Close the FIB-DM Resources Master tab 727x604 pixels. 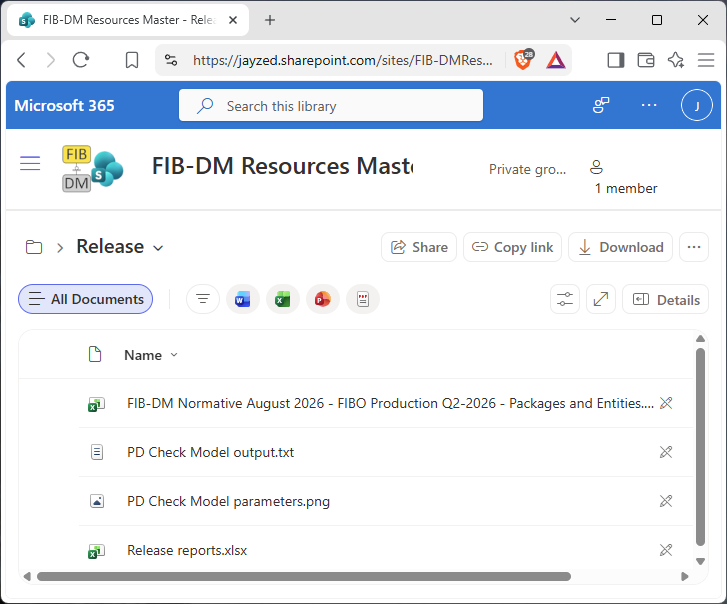233,20
